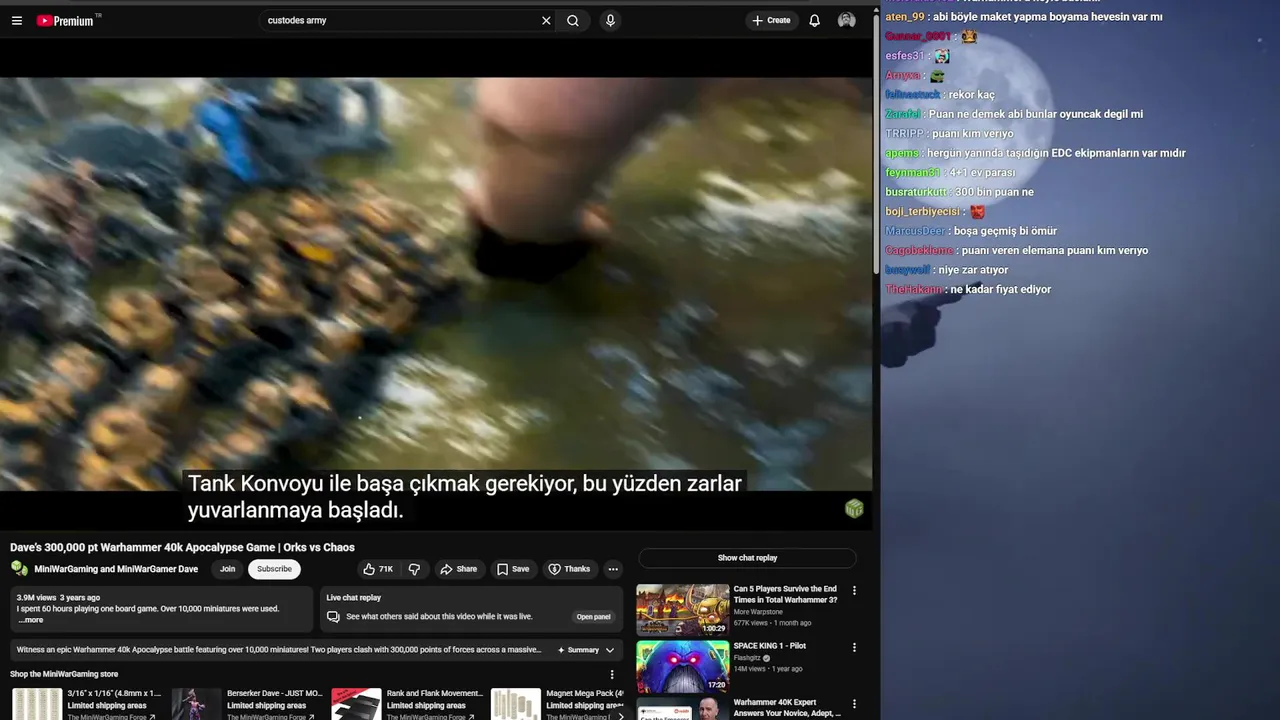
Task: Click the MiniWarGaming cube watermark on video
Action: point(854,509)
